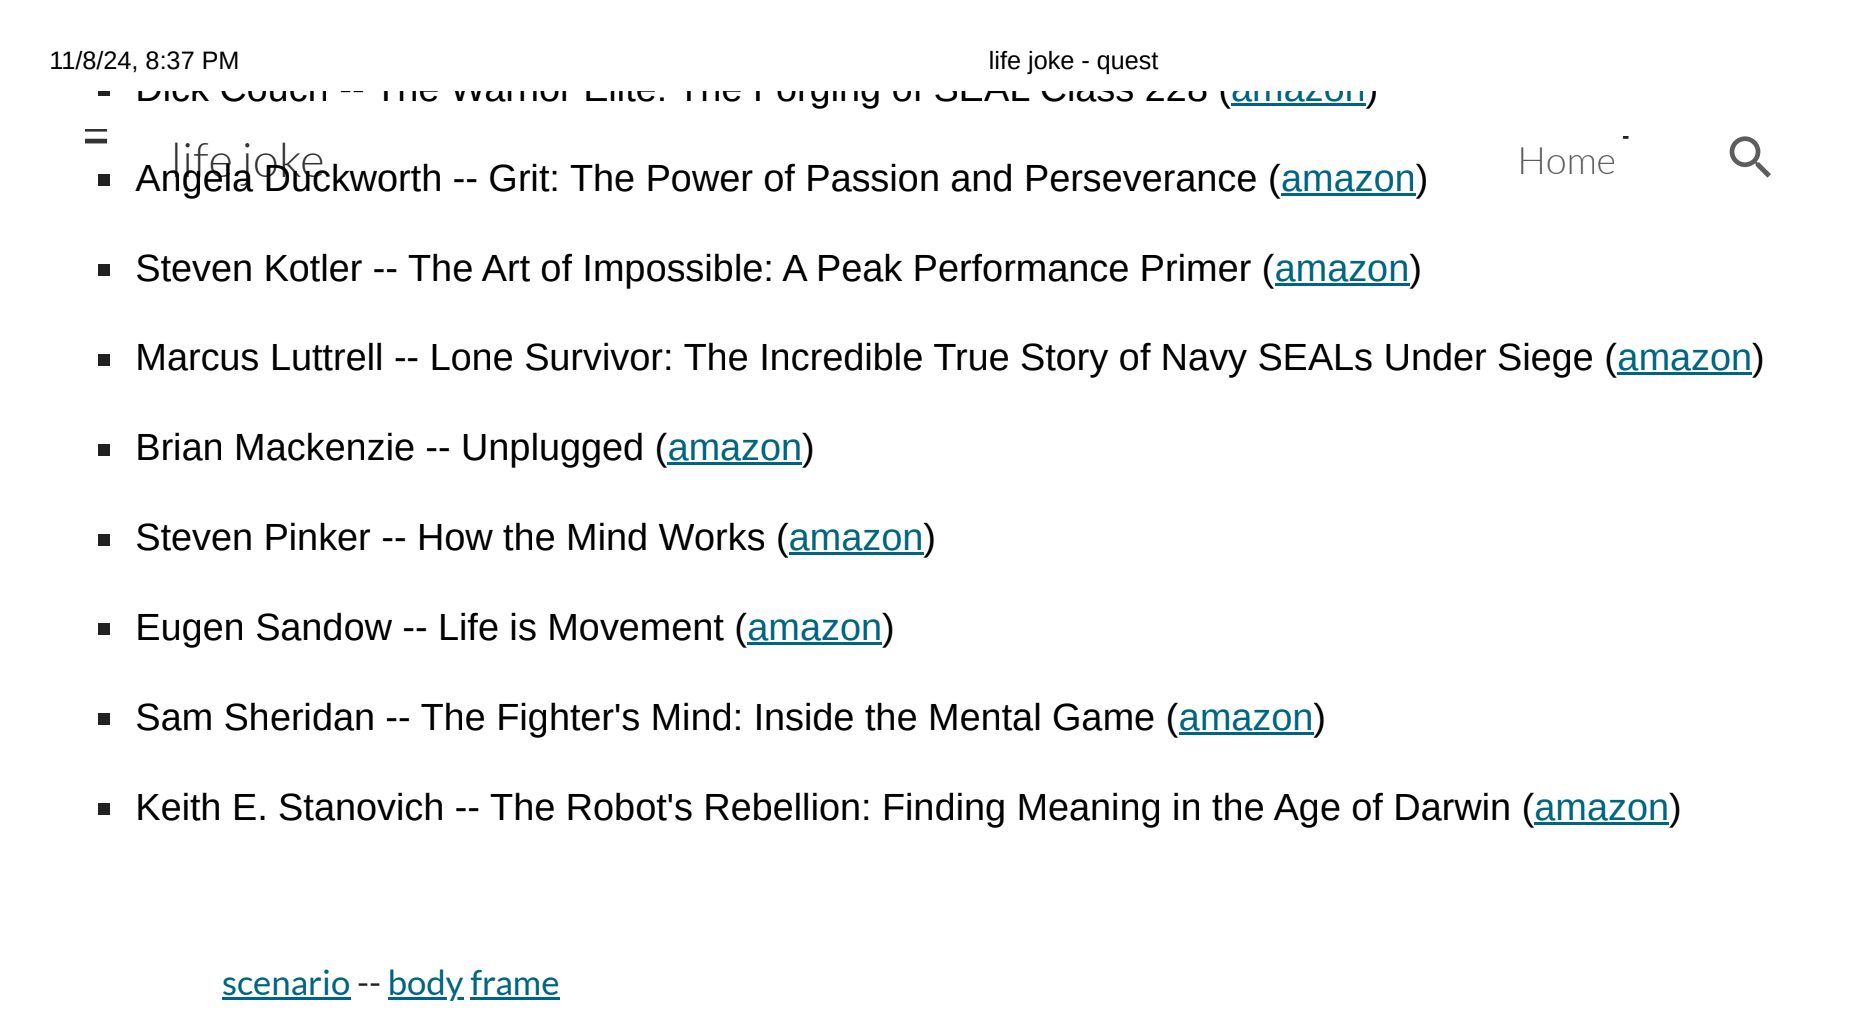Open the Home menu item
The width and height of the screenshot is (1858, 1031).
pos(1566,161)
